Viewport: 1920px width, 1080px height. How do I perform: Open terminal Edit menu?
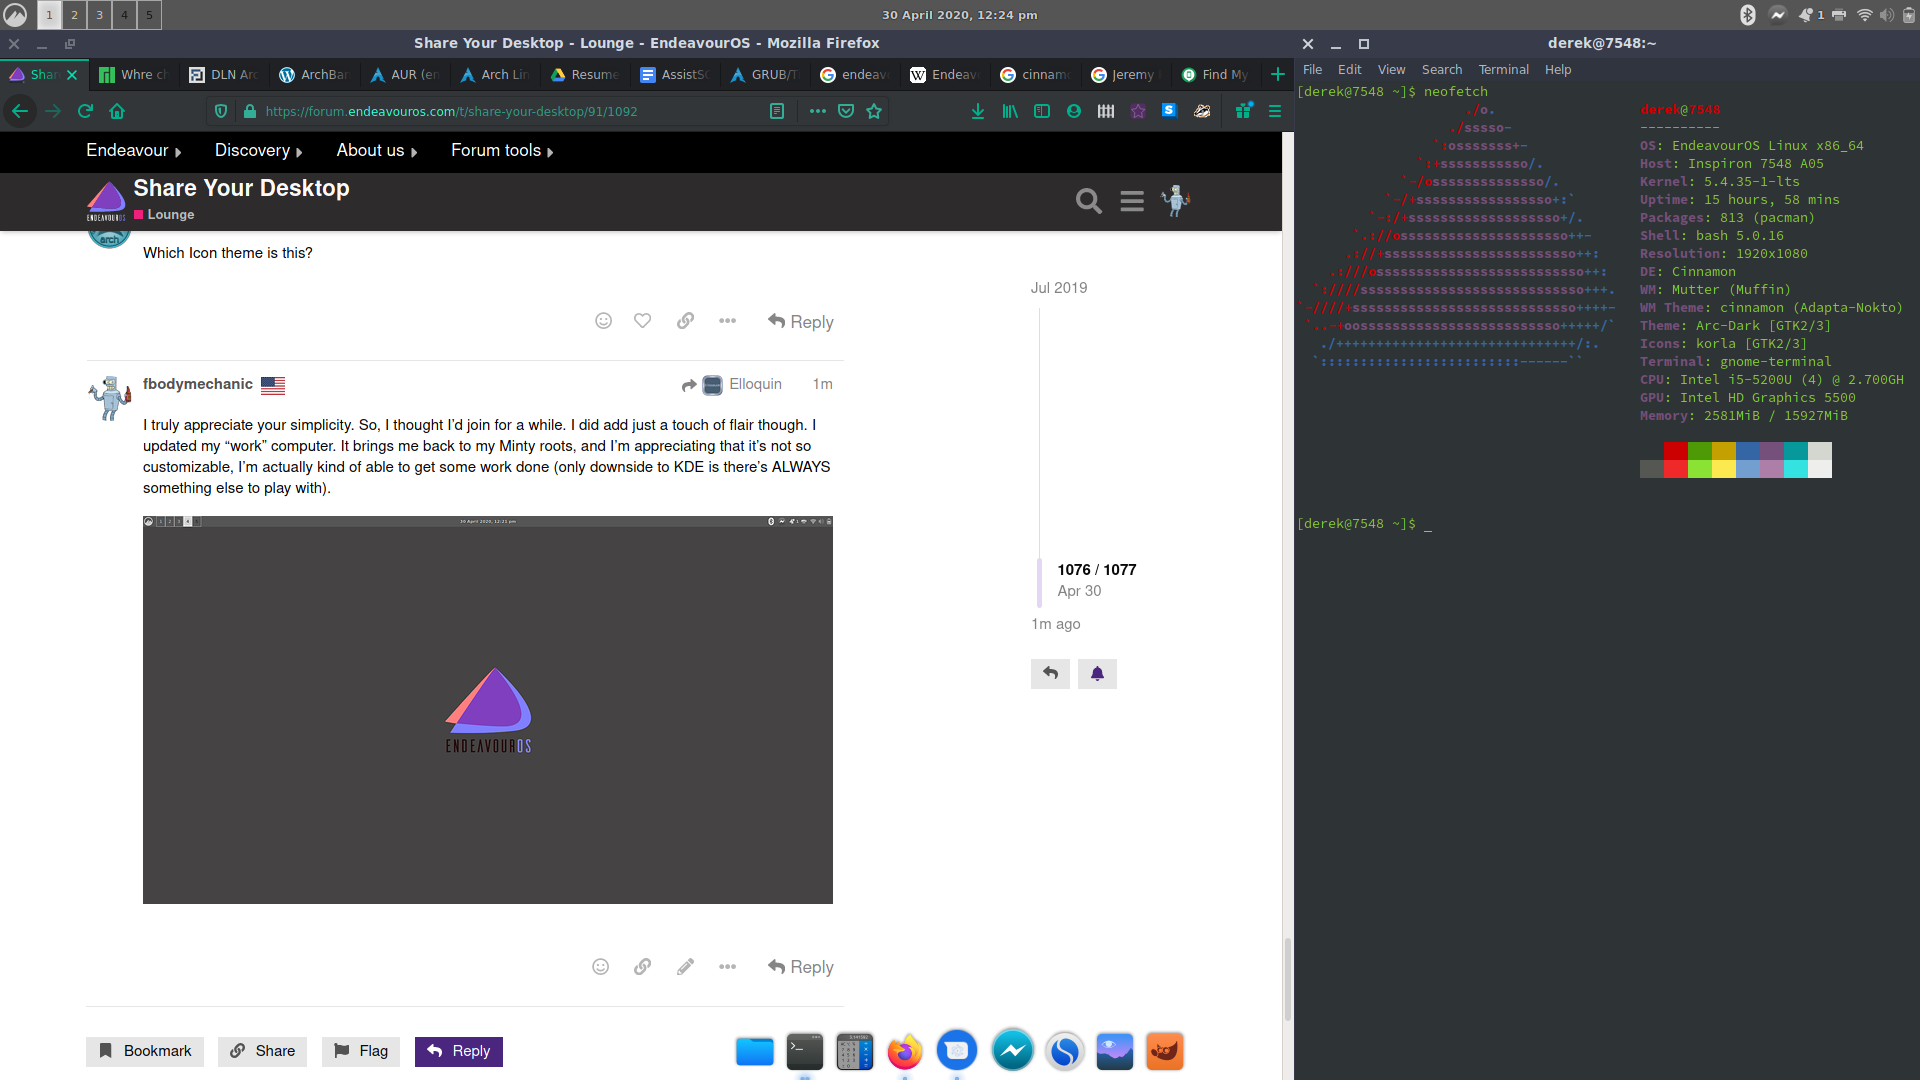click(x=1349, y=70)
